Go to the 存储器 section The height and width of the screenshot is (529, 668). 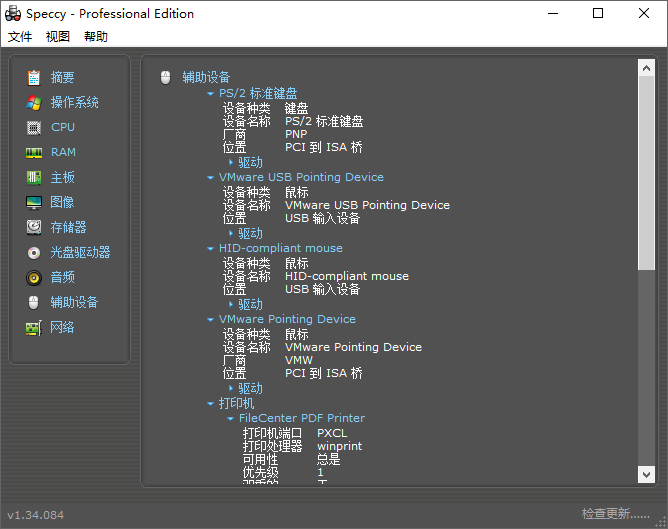(x=69, y=227)
